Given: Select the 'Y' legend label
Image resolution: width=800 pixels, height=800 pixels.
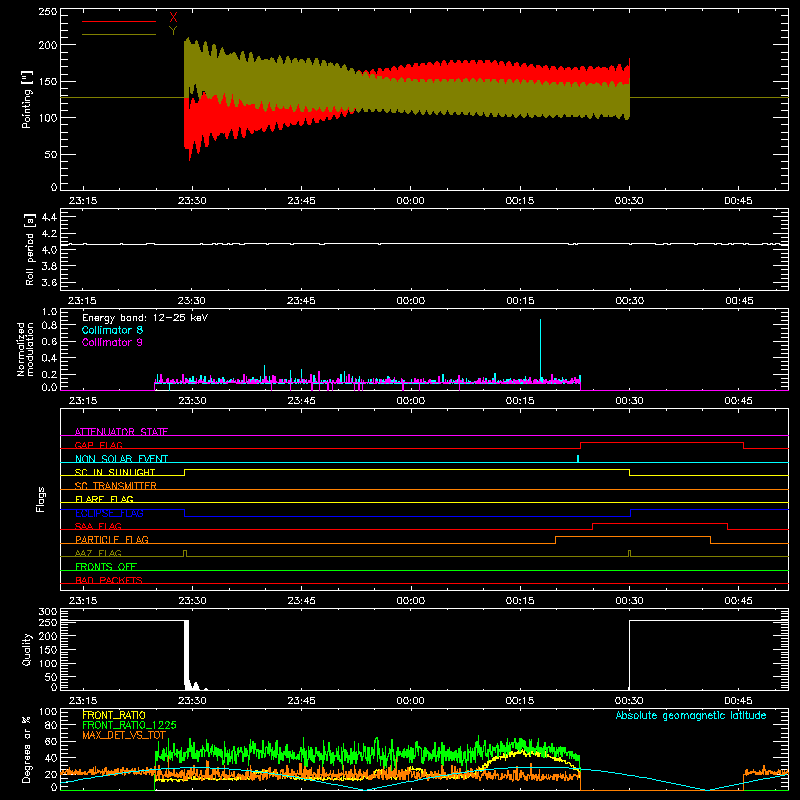Looking at the screenshot, I should pos(173,31).
